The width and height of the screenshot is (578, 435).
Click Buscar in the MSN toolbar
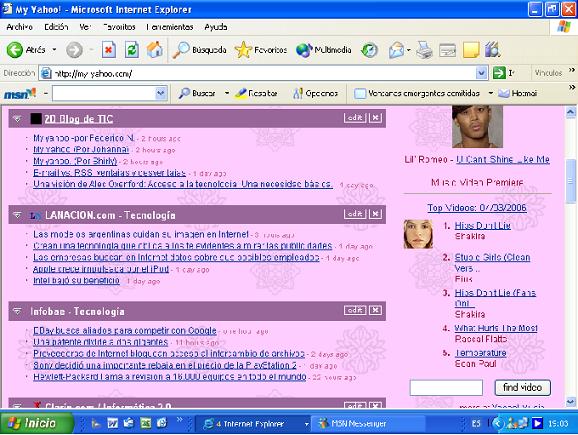click(x=197, y=93)
